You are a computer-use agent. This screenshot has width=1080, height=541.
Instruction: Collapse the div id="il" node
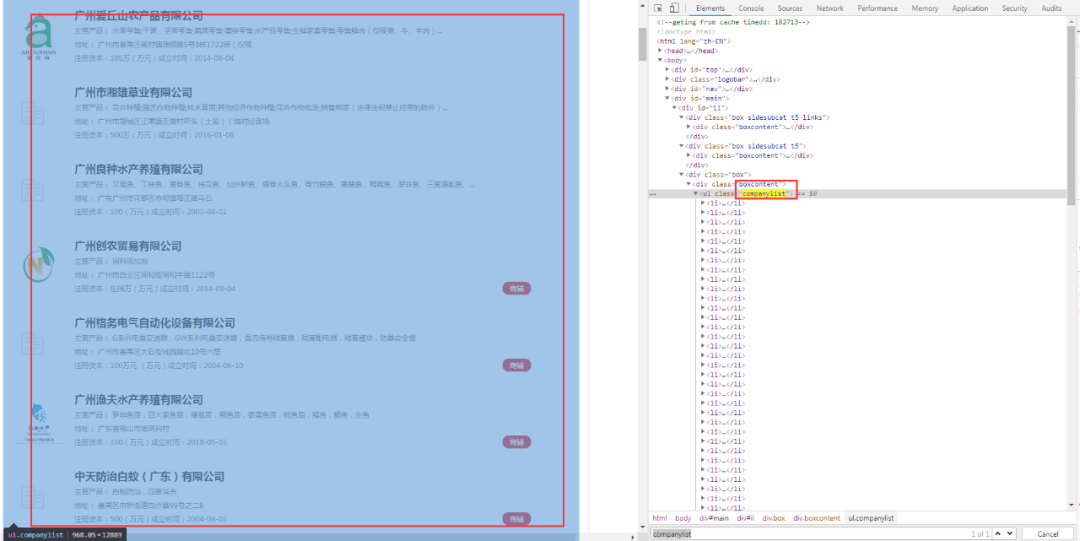point(674,108)
